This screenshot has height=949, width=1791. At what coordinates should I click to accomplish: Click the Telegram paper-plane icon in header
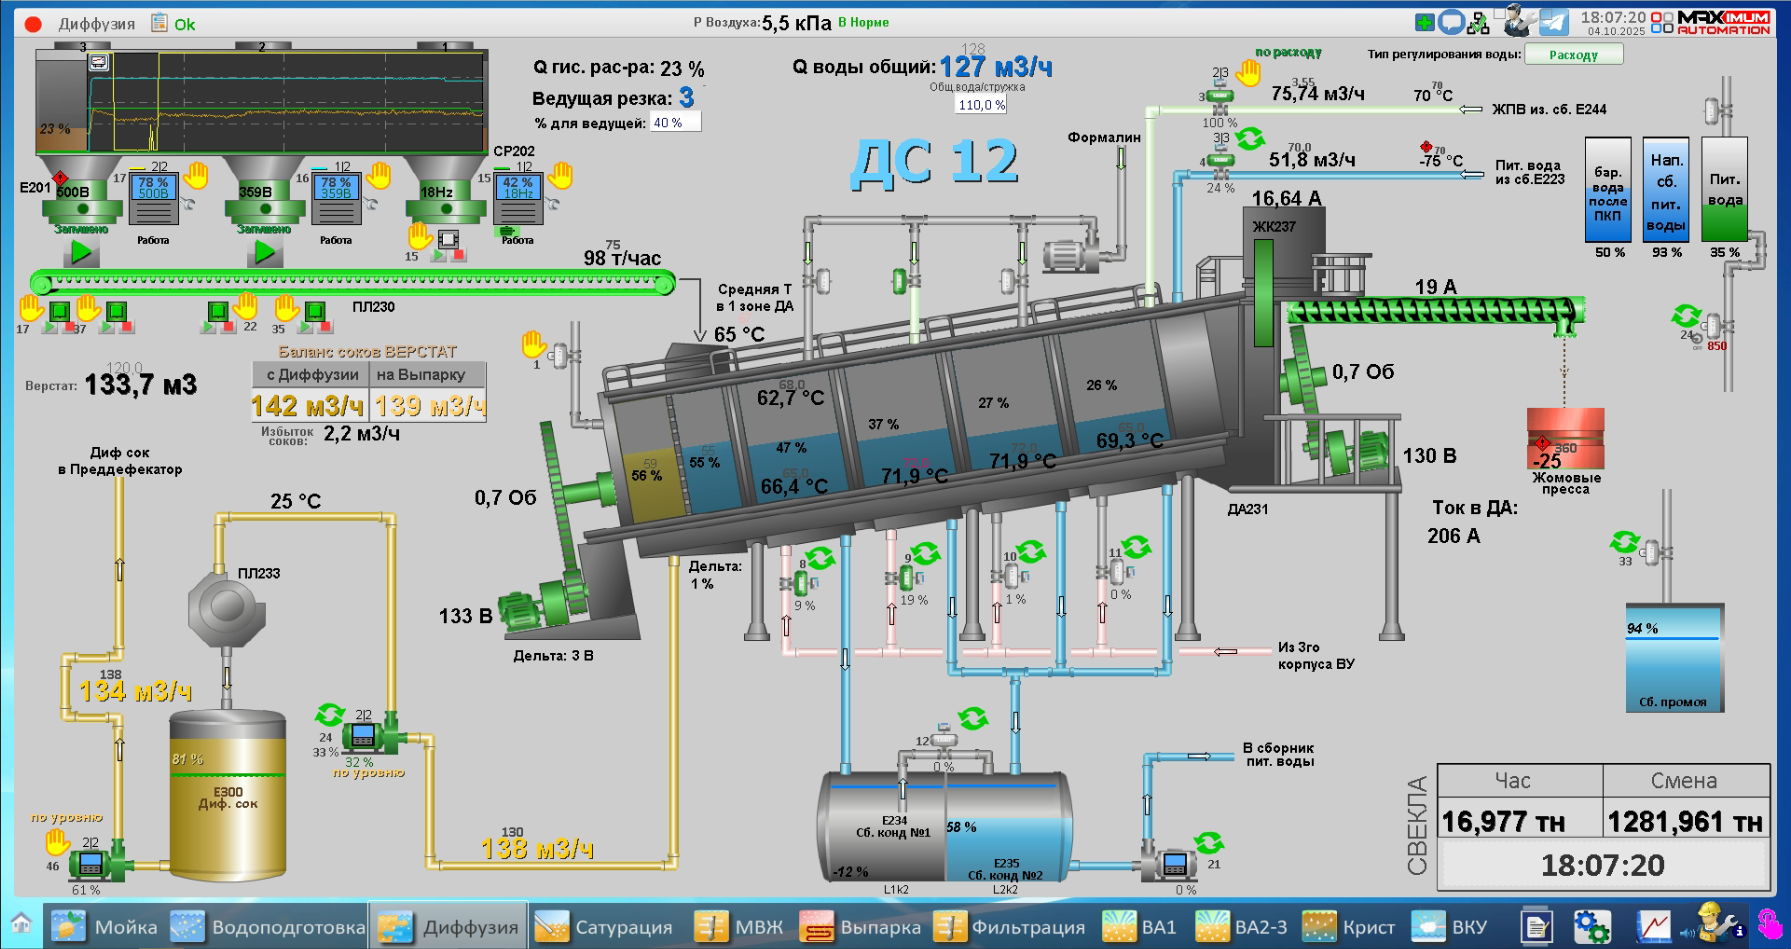pos(1553,22)
